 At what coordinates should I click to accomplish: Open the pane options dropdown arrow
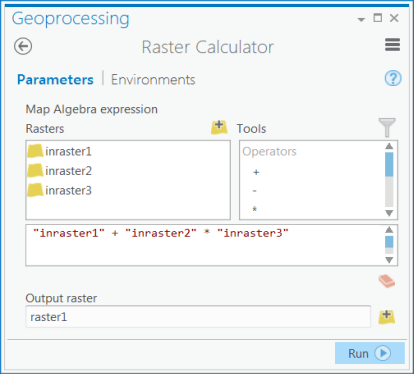(361, 19)
